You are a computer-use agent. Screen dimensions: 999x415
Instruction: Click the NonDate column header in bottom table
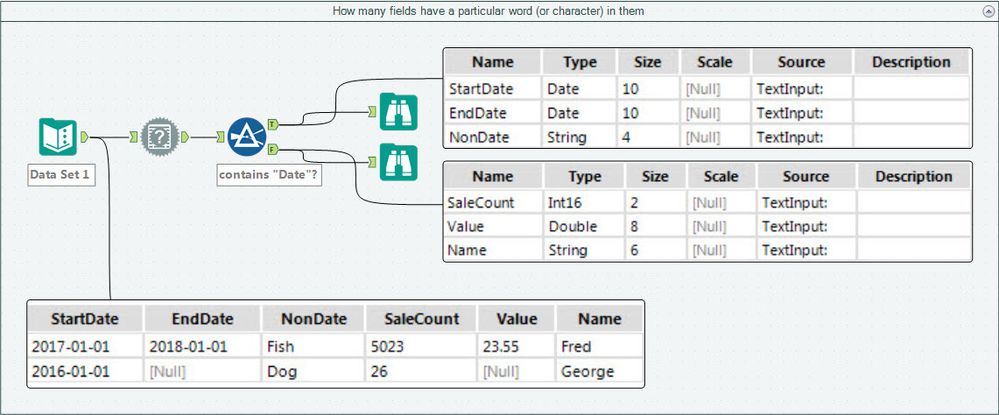click(x=313, y=319)
